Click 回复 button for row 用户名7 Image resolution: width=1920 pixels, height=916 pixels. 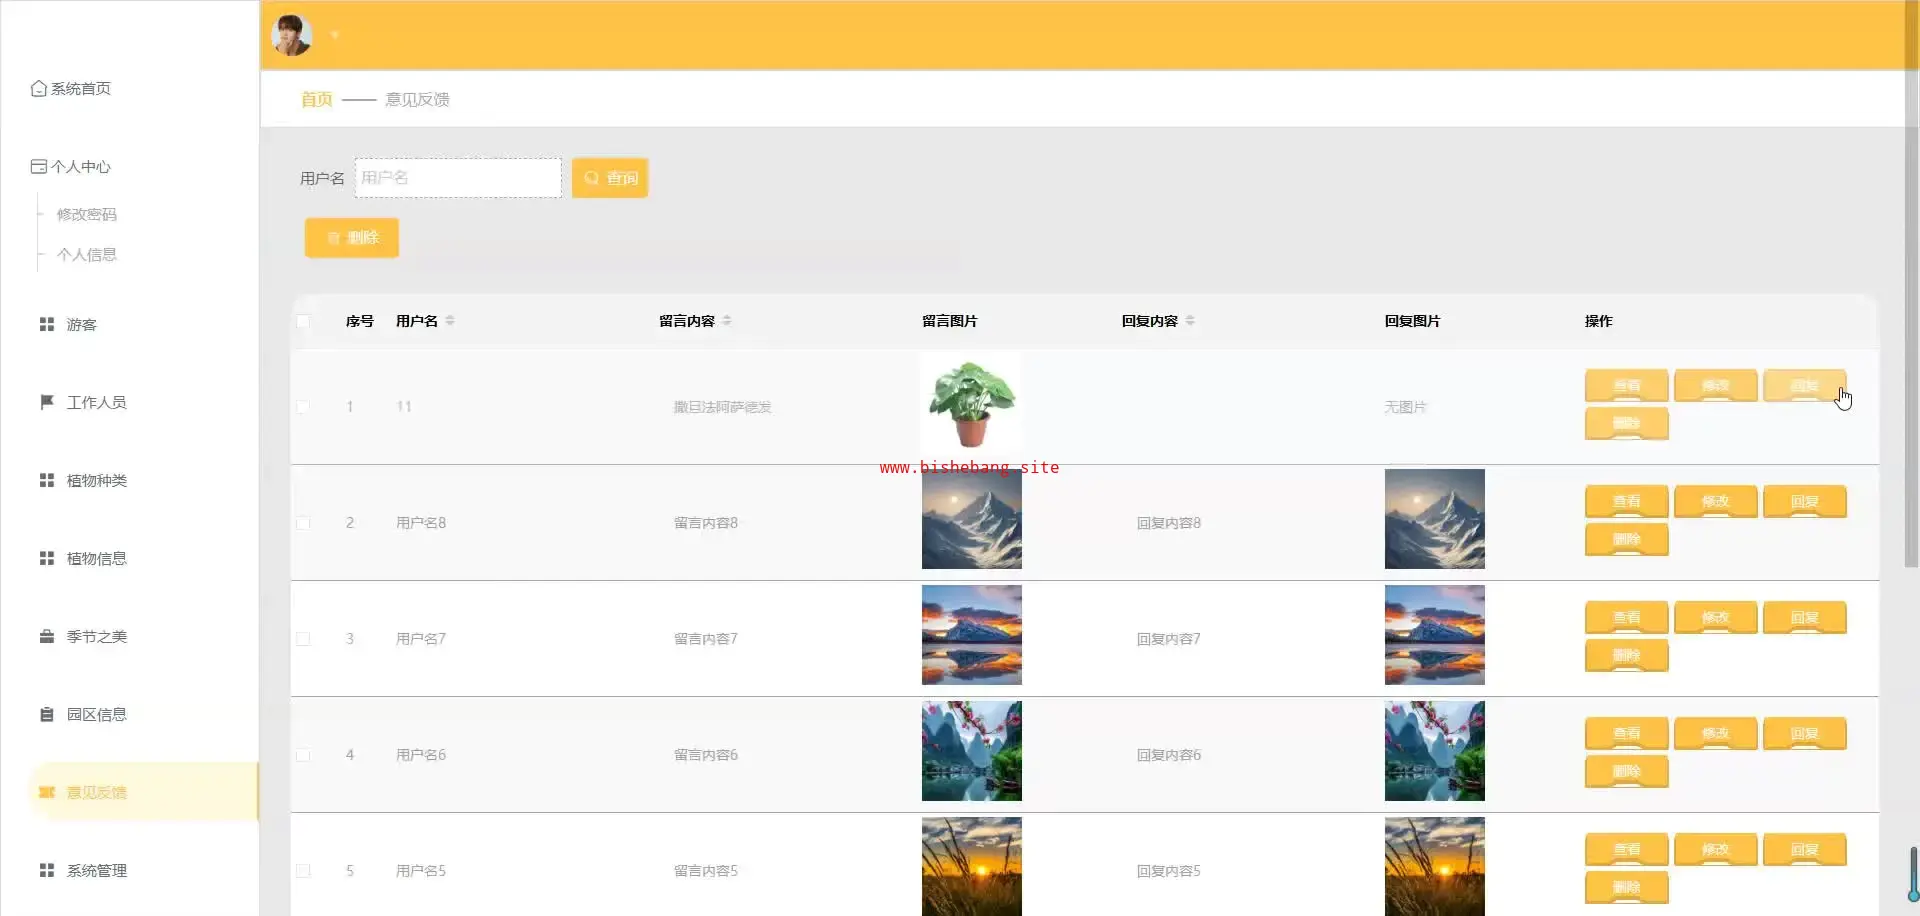coord(1804,618)
